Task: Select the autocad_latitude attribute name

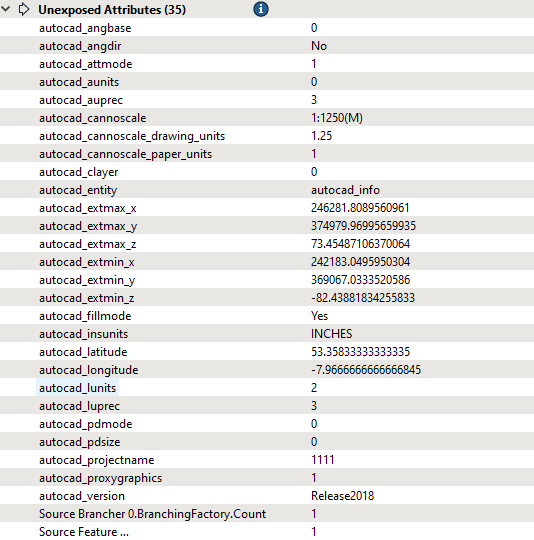Action: [x=83, y=352]
